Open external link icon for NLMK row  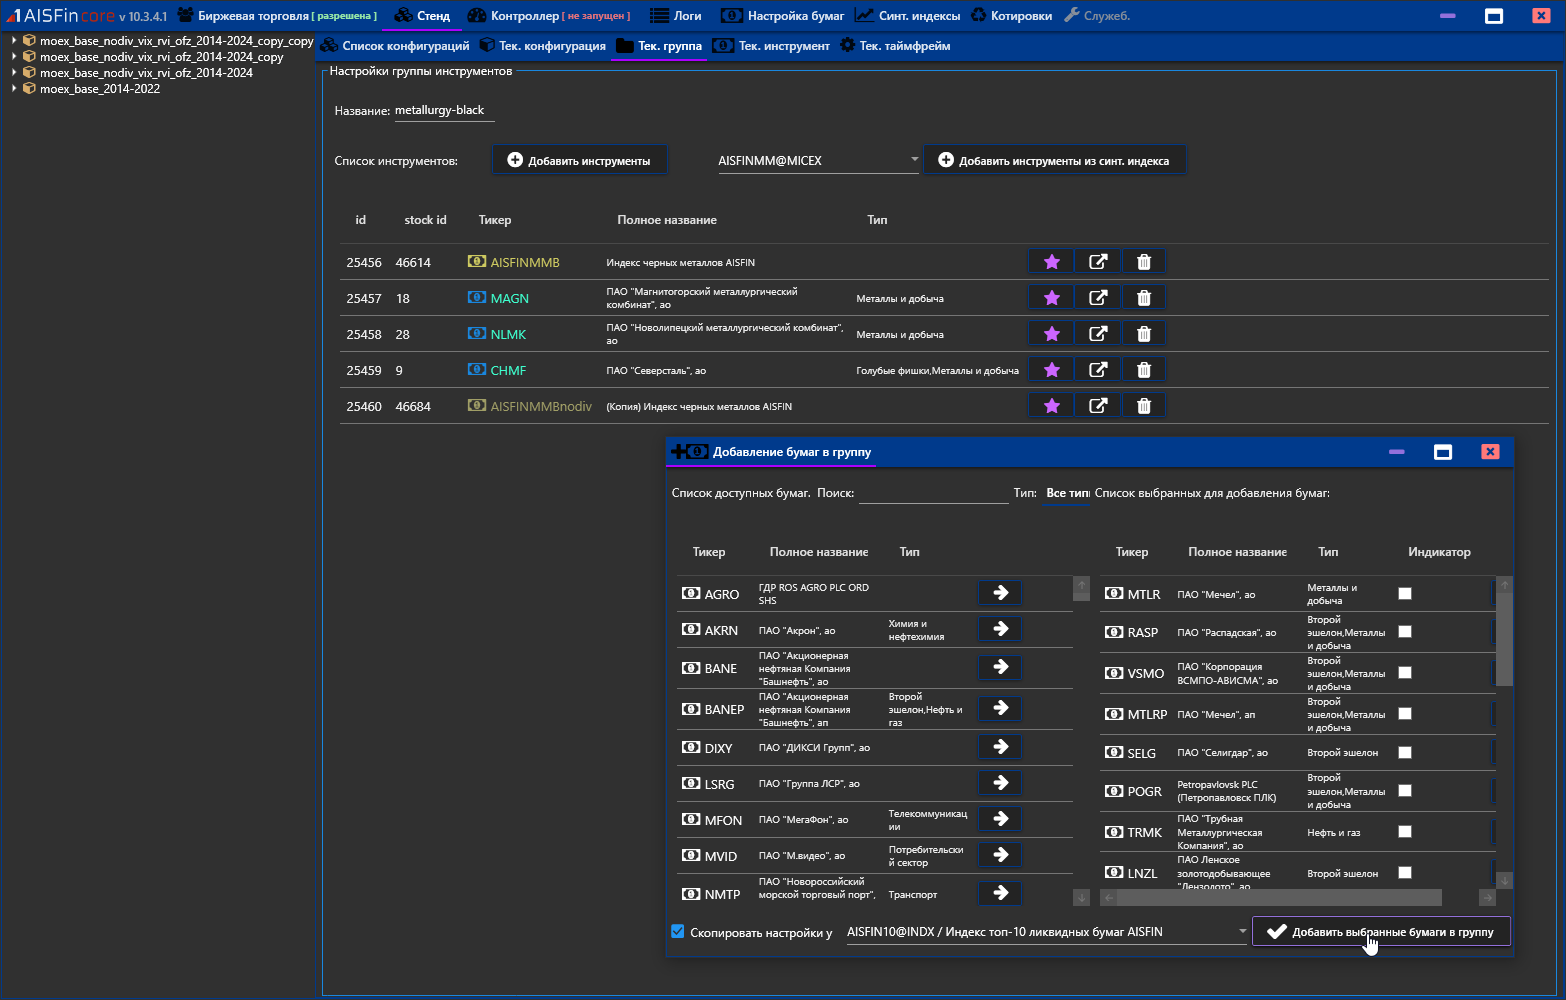[1097, 334]
